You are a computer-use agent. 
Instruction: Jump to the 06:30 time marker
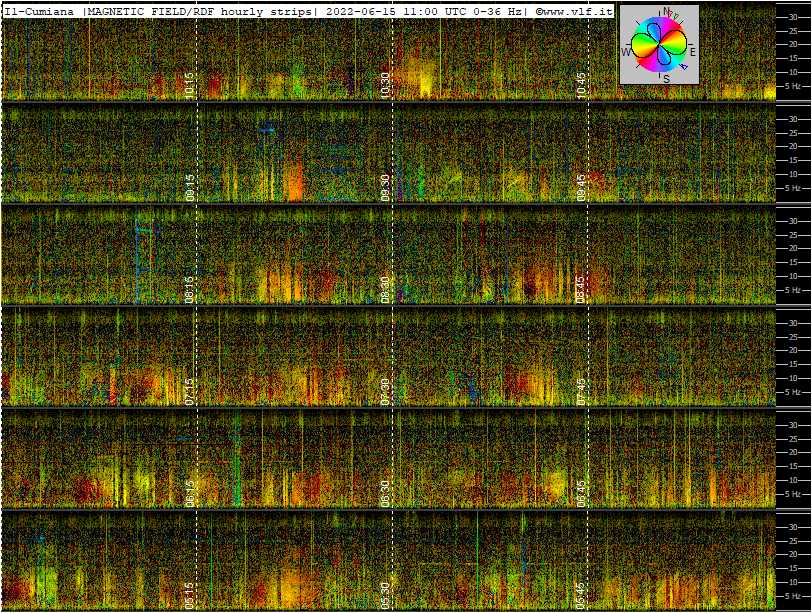[x=385, y=493]
